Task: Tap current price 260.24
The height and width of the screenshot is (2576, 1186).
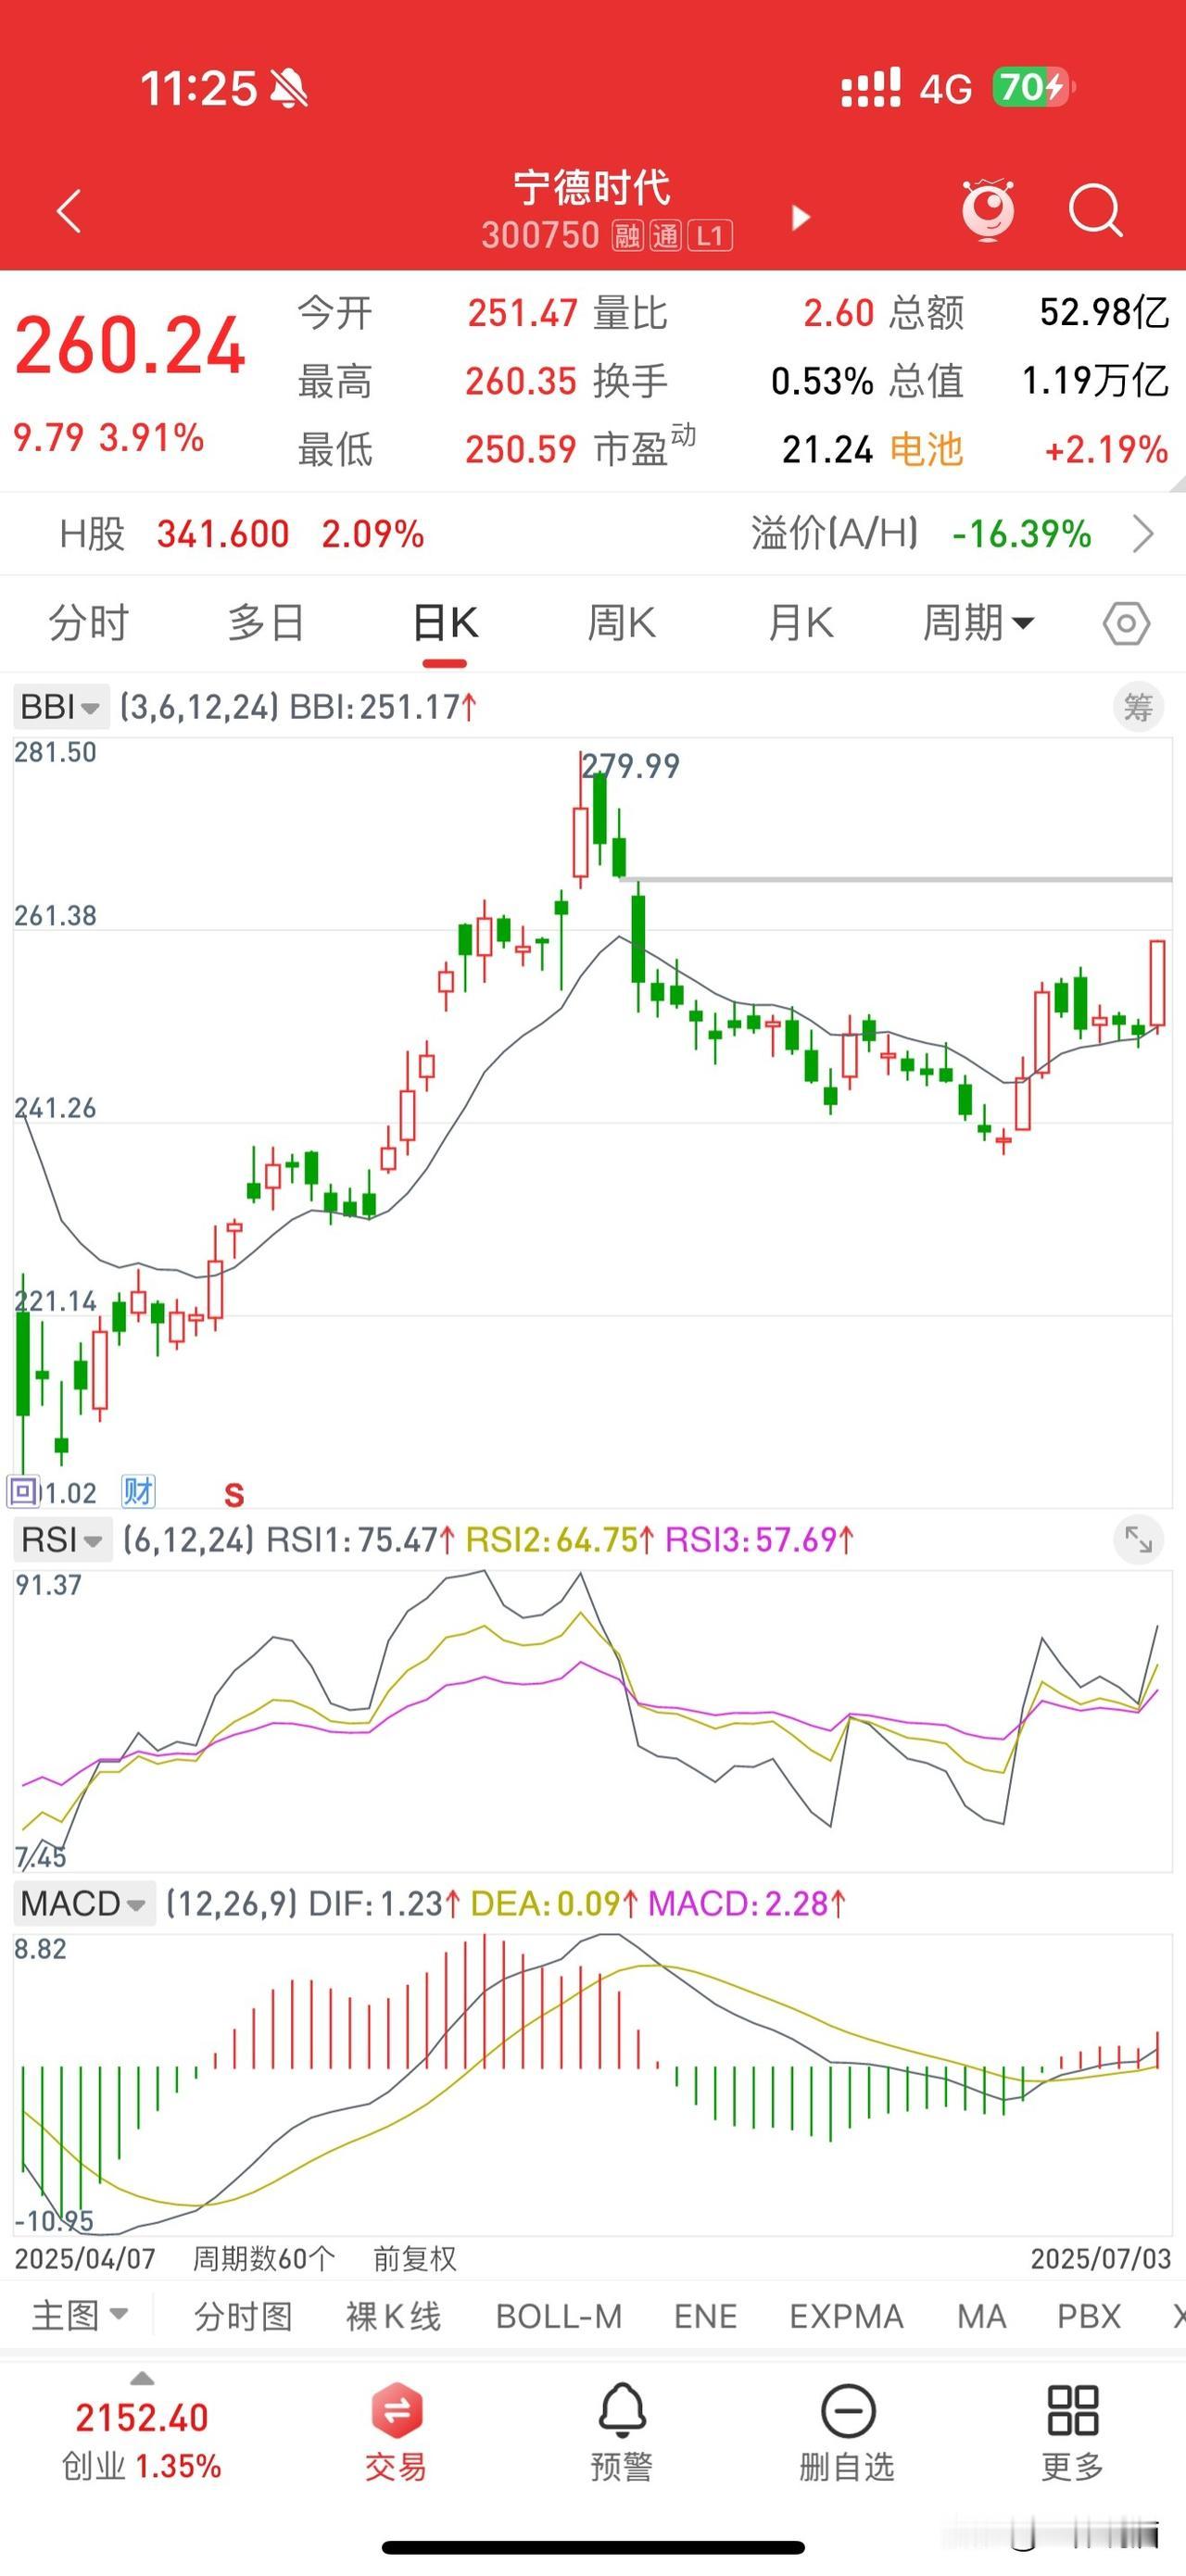Action: click(130, 346)
